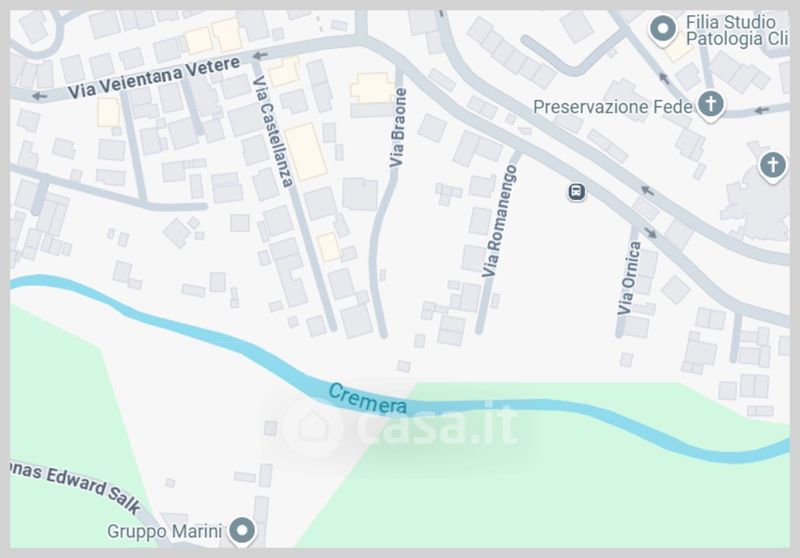Click the large yellow building beside Via Castellanza

(306, 151)
